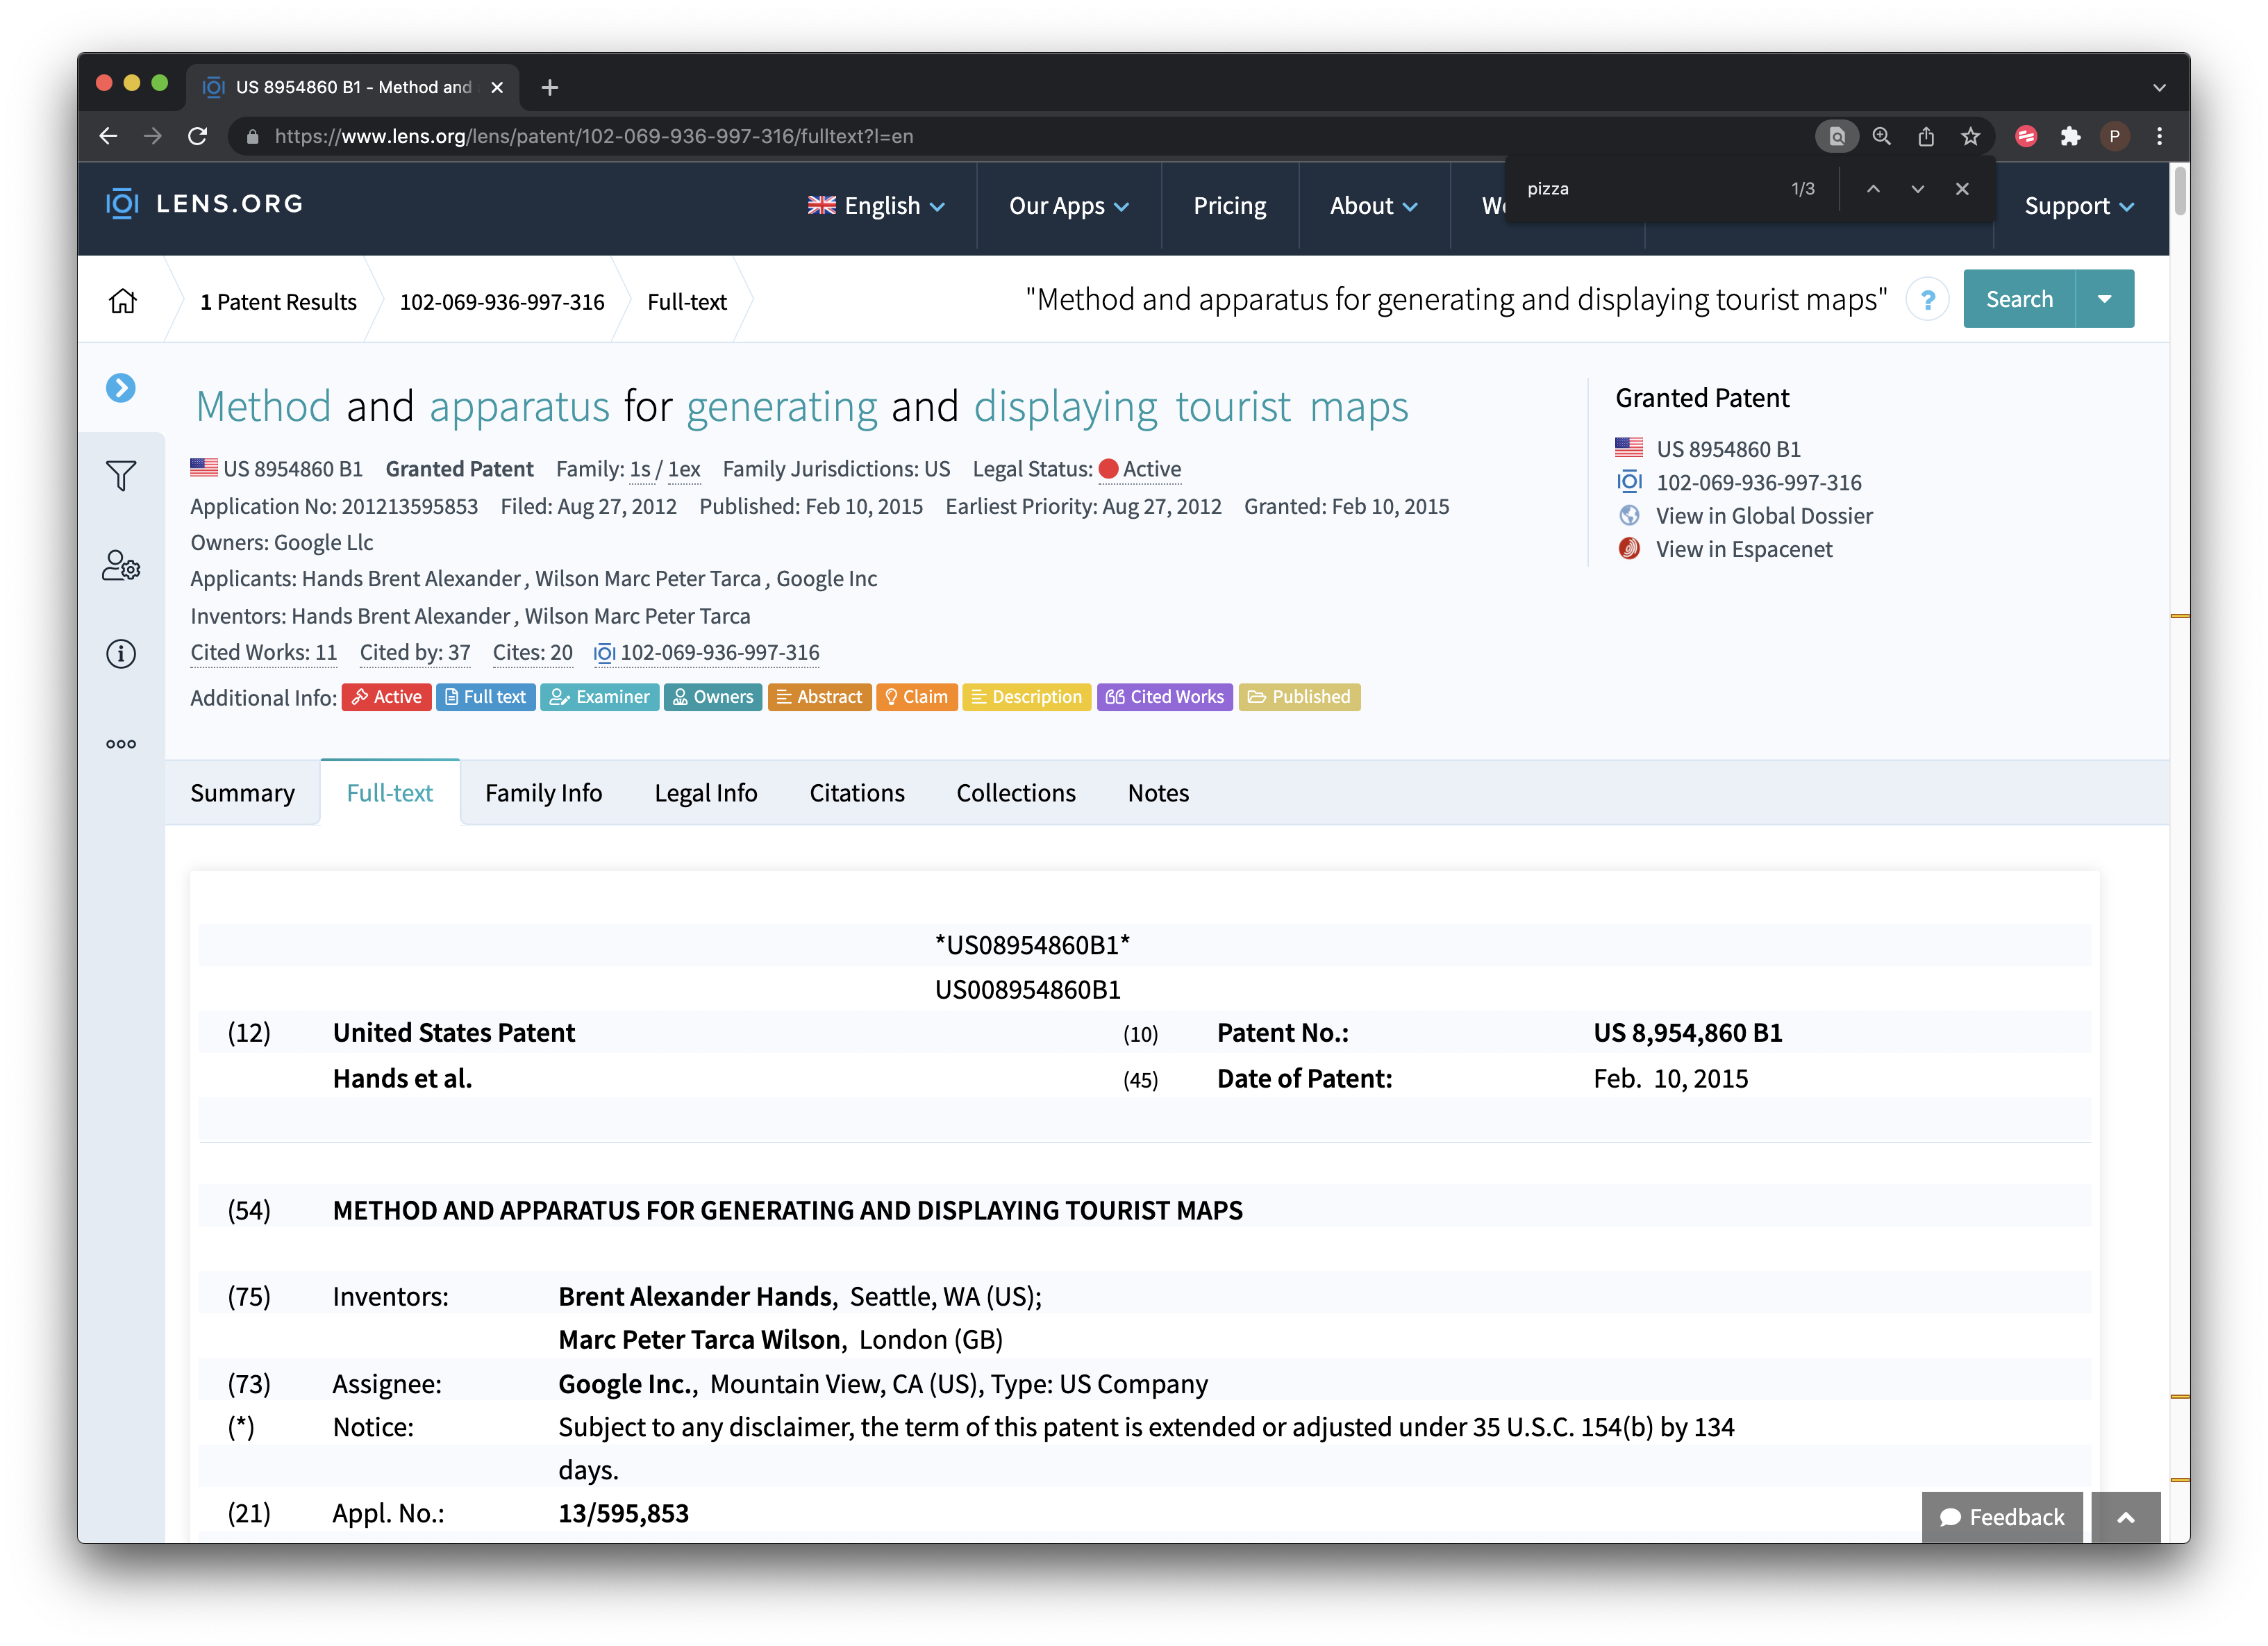The width and height of the screenshot is (2268, 1646).
Task: Click the Cited by: 37 link
Action: [x=415, y=653]
